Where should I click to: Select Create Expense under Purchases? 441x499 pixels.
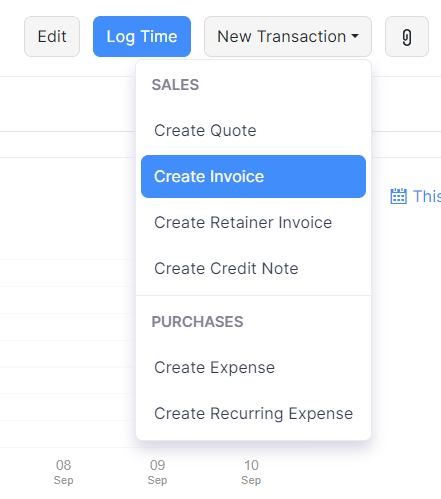(x=253, y=367)
